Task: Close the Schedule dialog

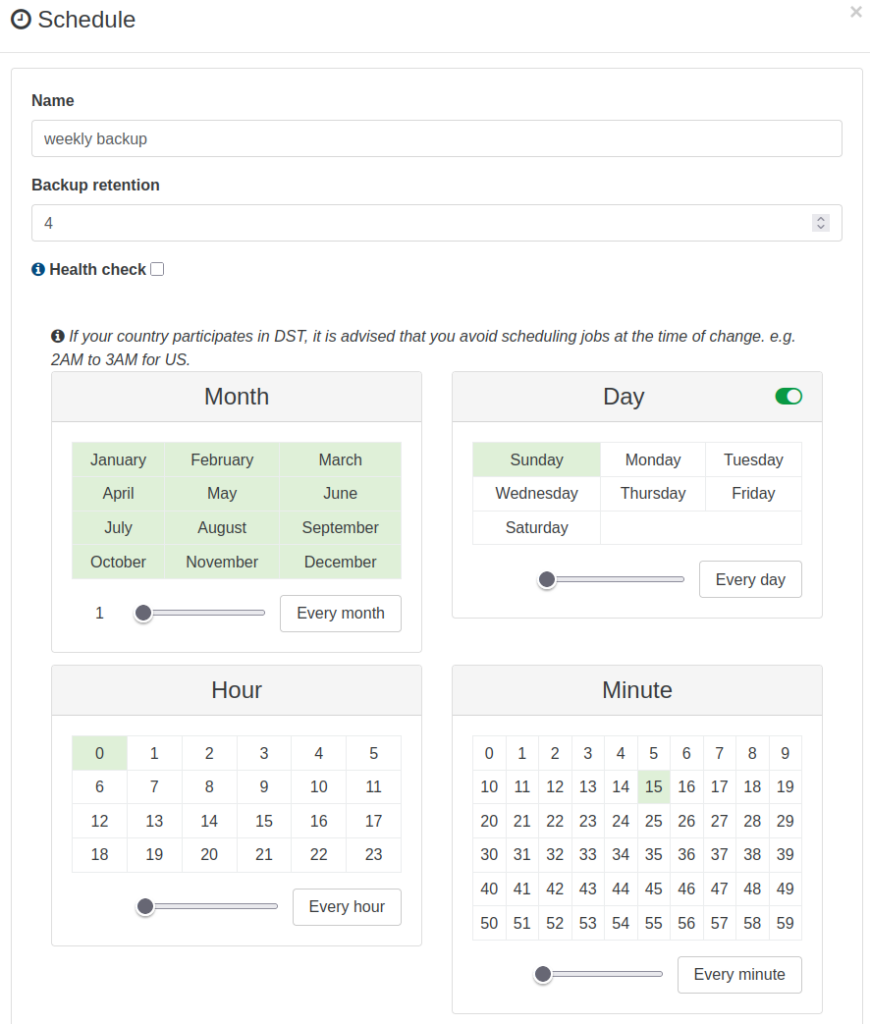Action: [x=855, y=12]
